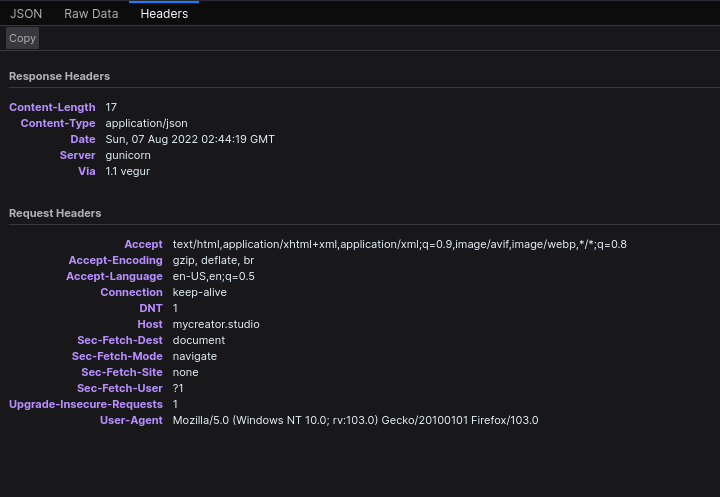The width and height of the screenshot is (720, 497).
Task: Select the Headers tab
Action: [164, 14]
